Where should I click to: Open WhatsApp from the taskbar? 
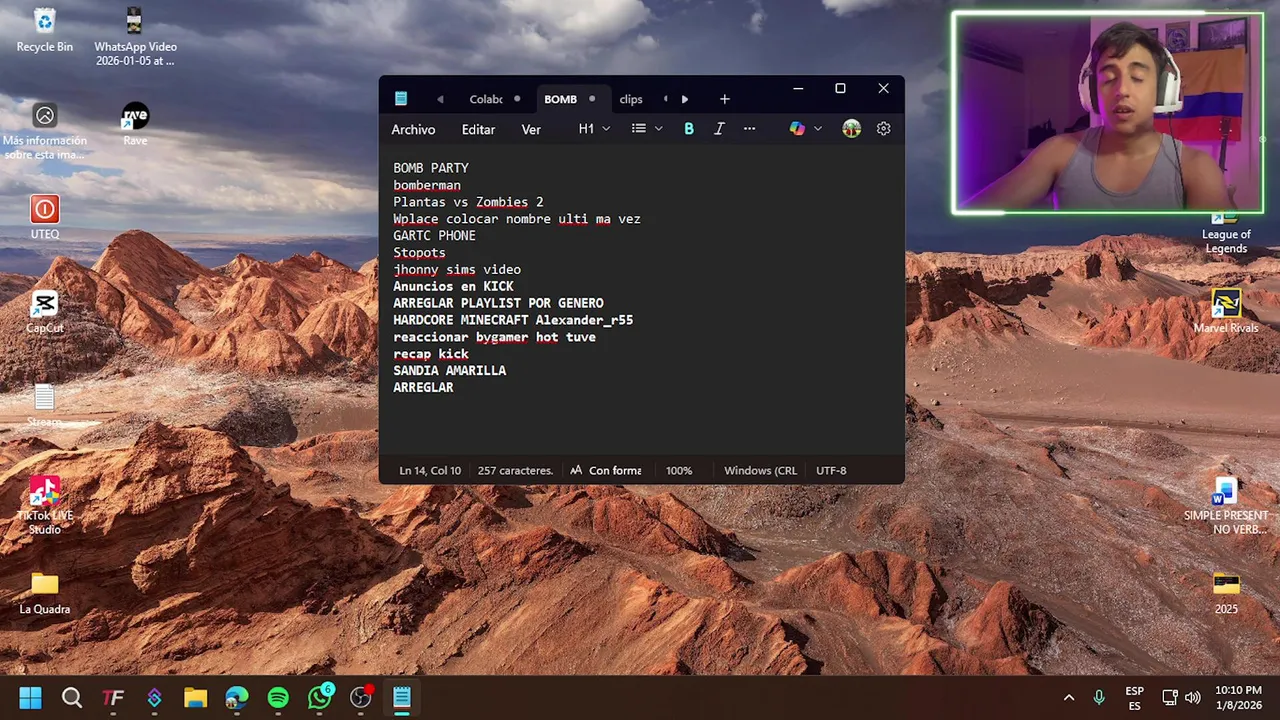pos(319,698)
